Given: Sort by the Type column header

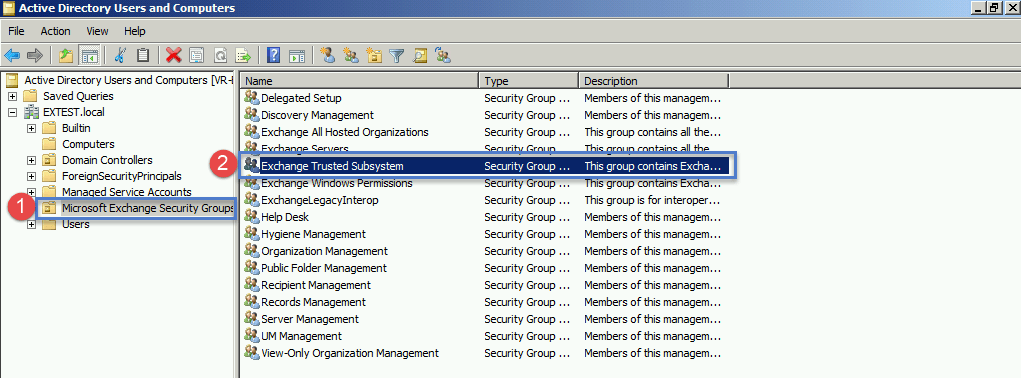Looking at the screenshot, I should coord(528,81).
